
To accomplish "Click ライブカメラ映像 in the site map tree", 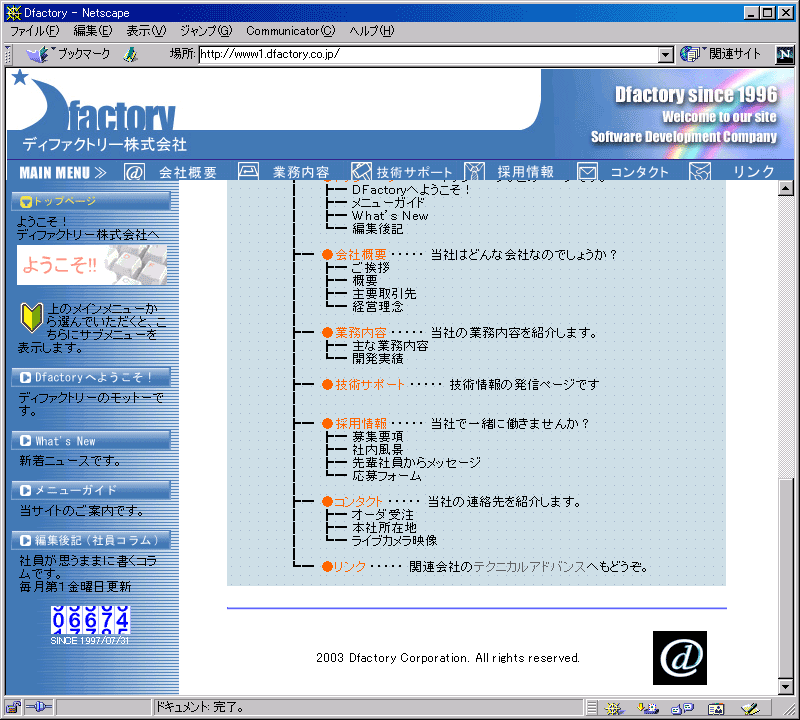I will 394,540.
